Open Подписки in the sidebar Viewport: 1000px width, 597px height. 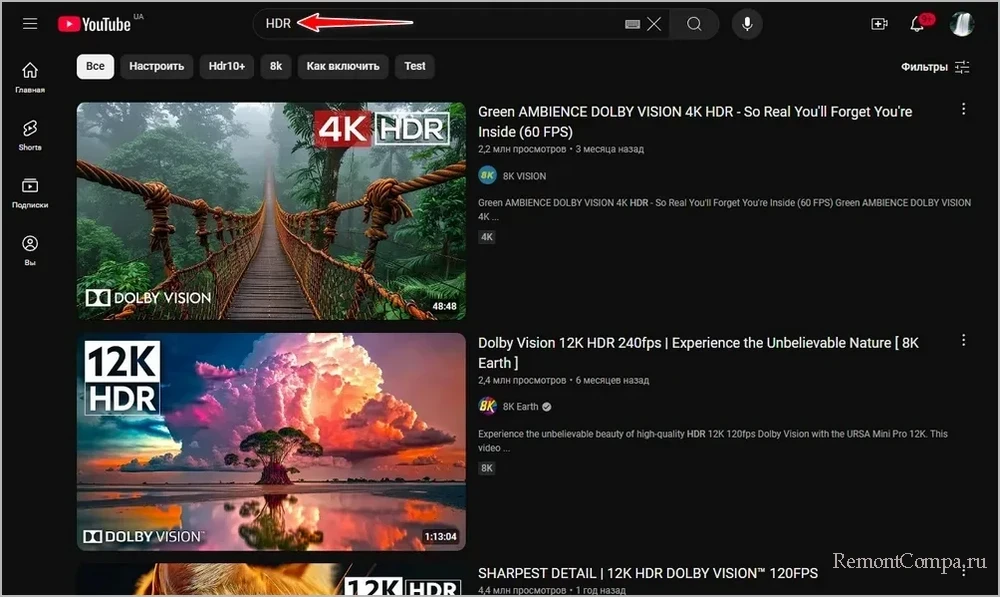30,192
